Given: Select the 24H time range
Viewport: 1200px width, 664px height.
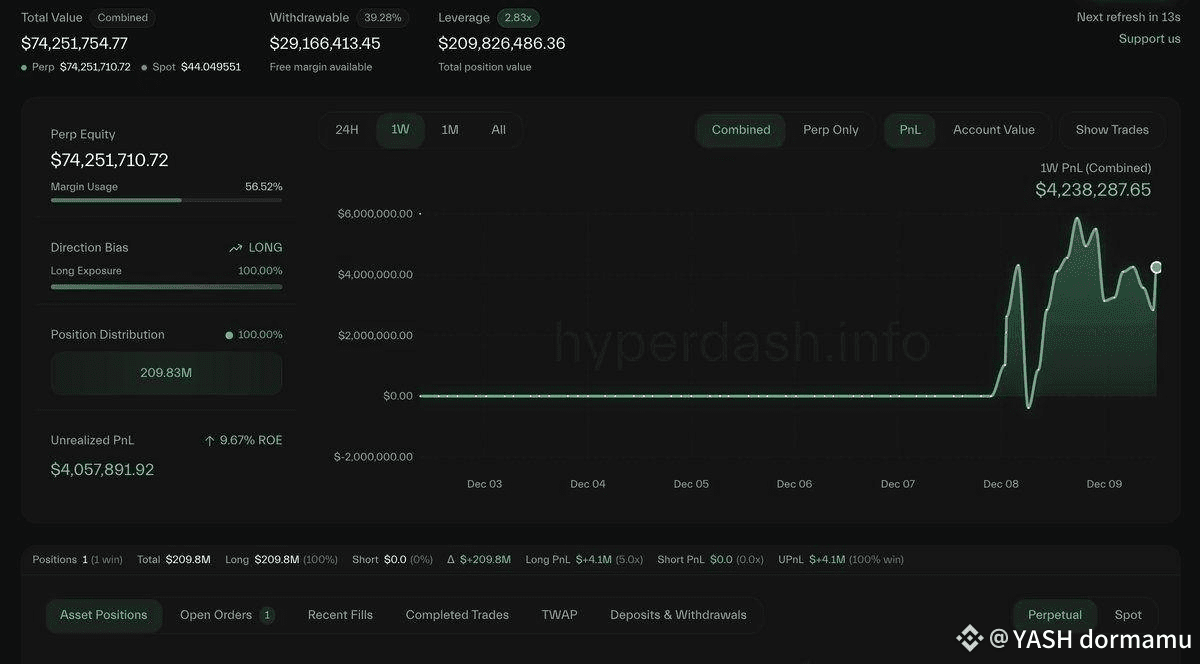Looking at the screenshot, I should pyautogui.click(x=347, y=130).
